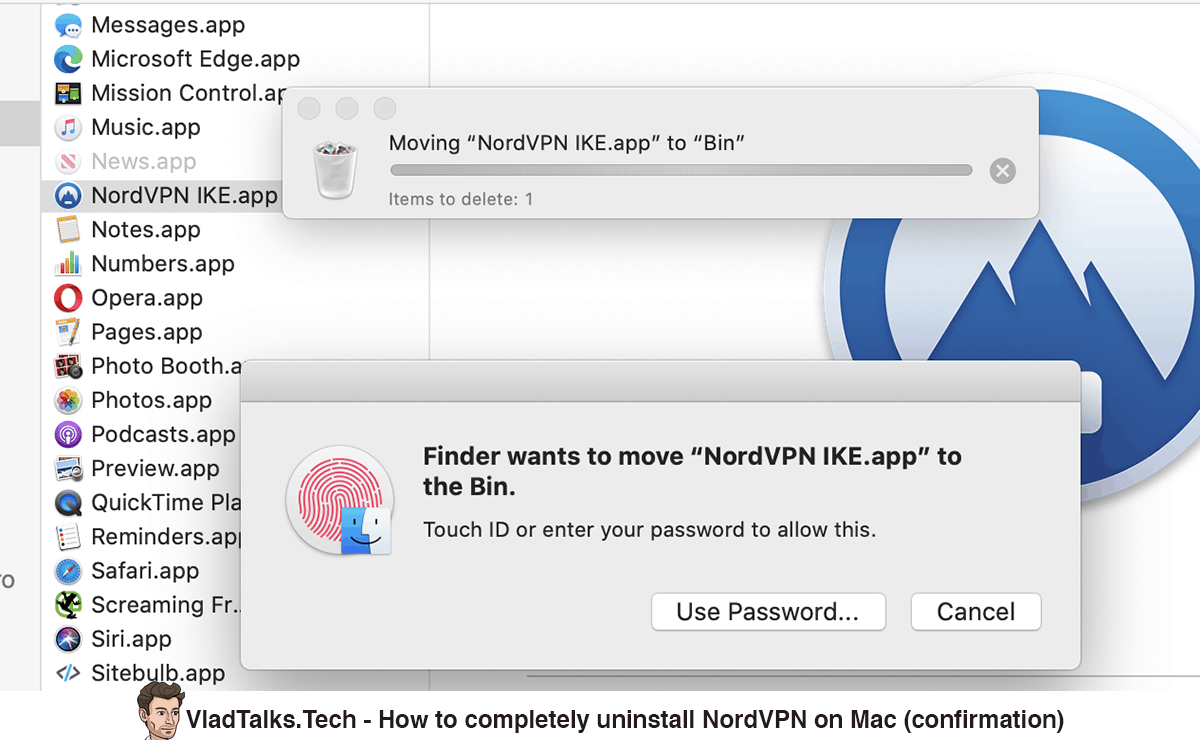The image size is (1200, 740).
Task: Select the Podcasts.app file name
Action: [164, 434]
